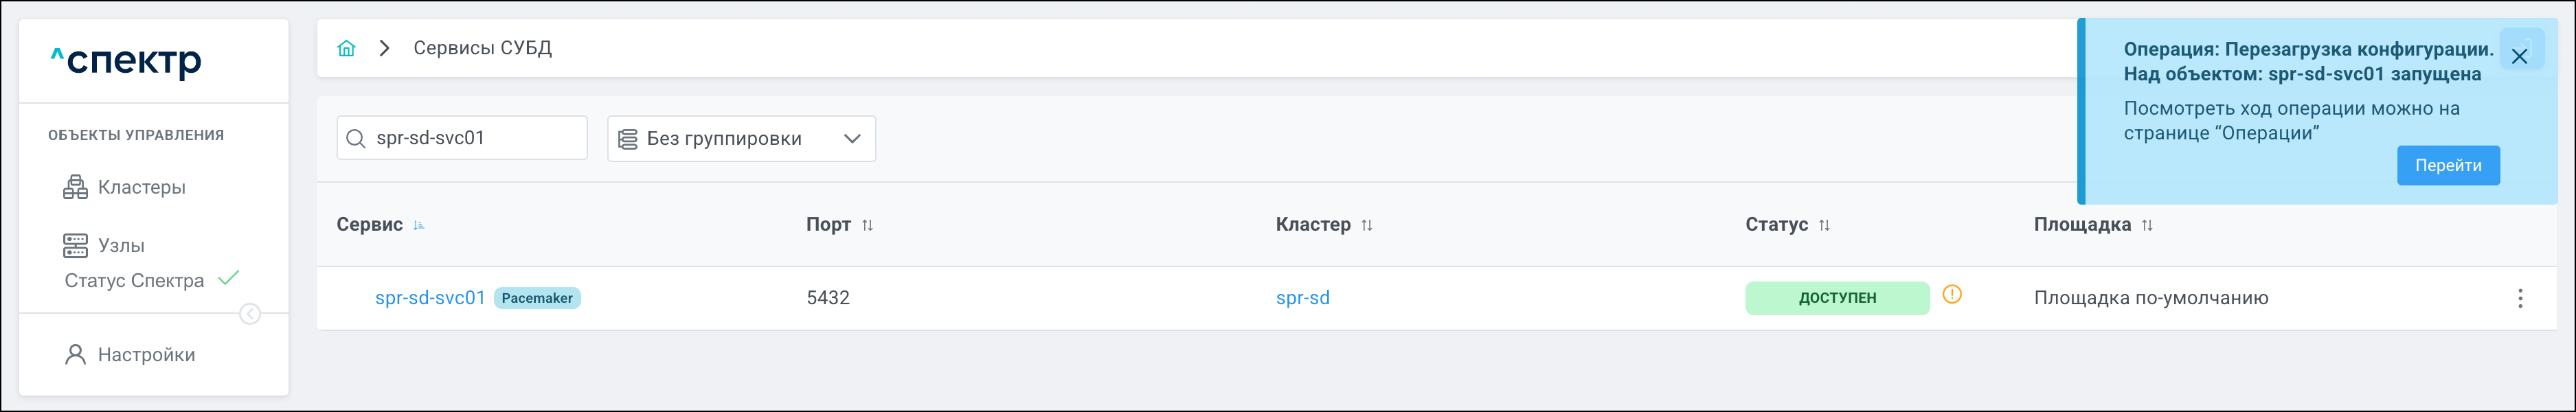The height and width of the screenshot is (412, 2576).
Task: Click the orange warning icon beside status
Action: click(x=1951, y=295)
